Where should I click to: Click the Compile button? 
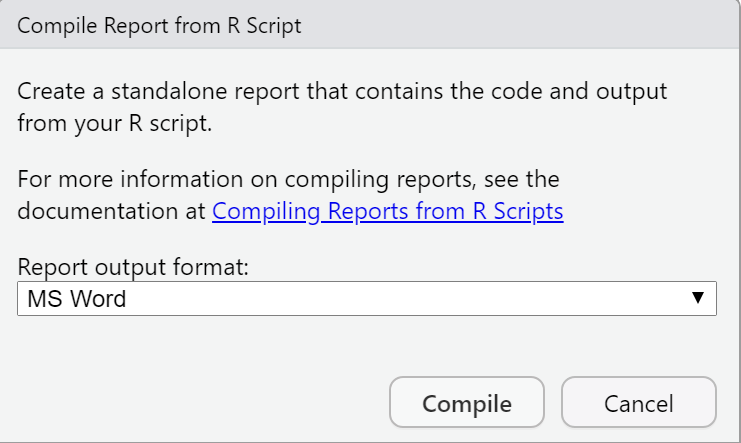(x=467, y=402)
